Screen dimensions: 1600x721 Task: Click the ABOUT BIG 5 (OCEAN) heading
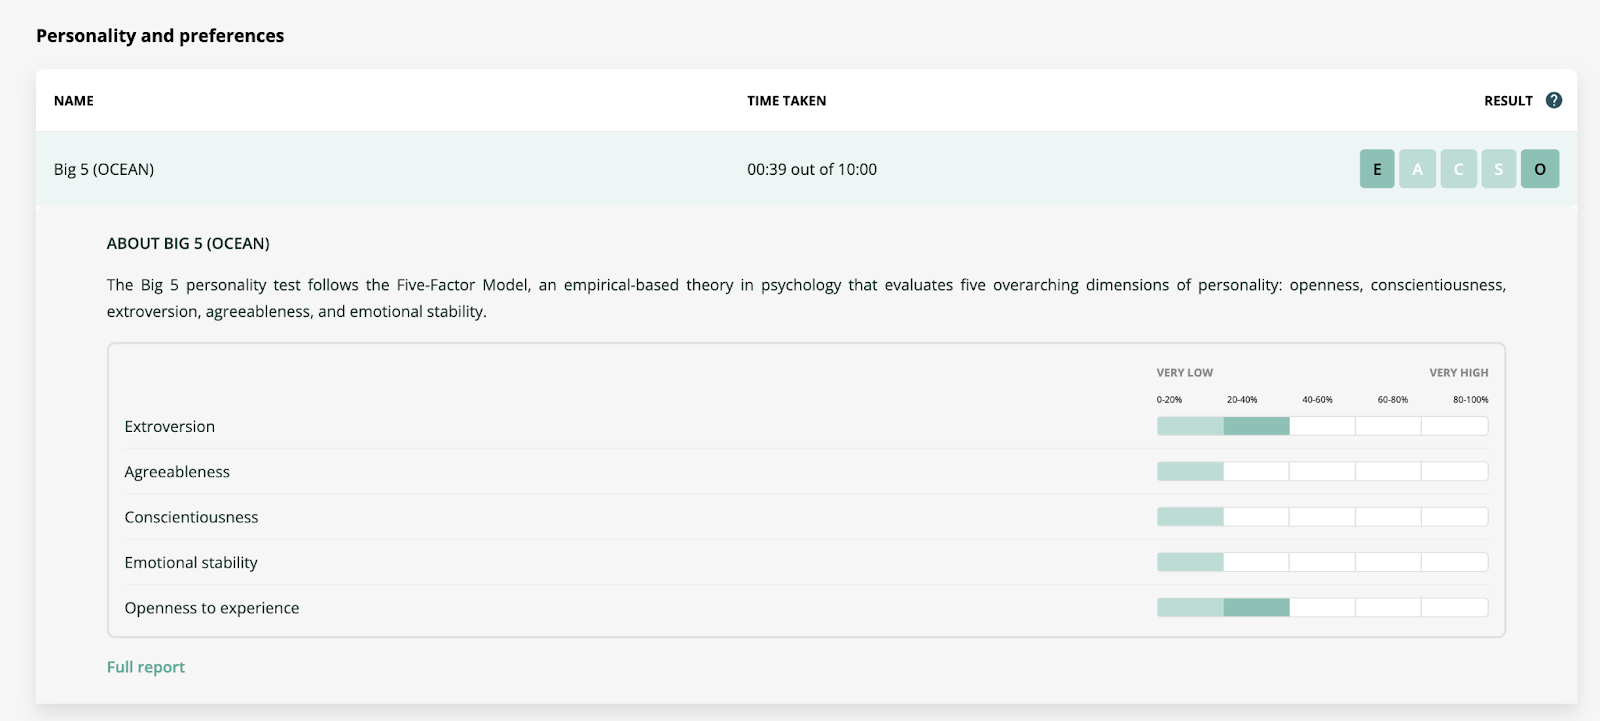[188, 243]
